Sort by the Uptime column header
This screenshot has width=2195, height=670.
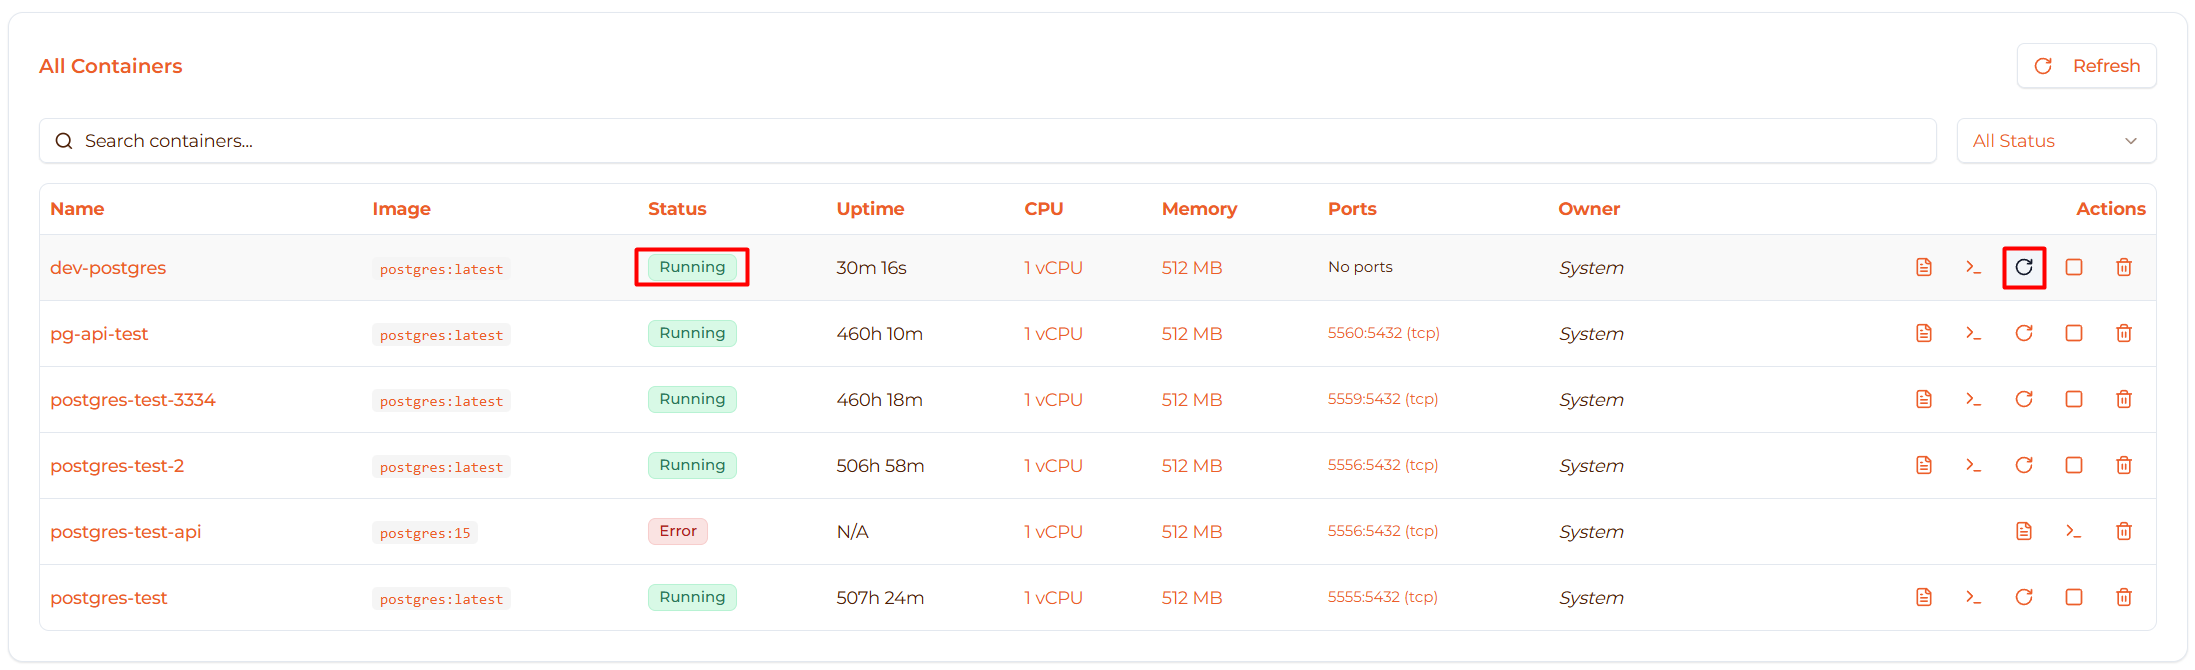click(870, 209)
